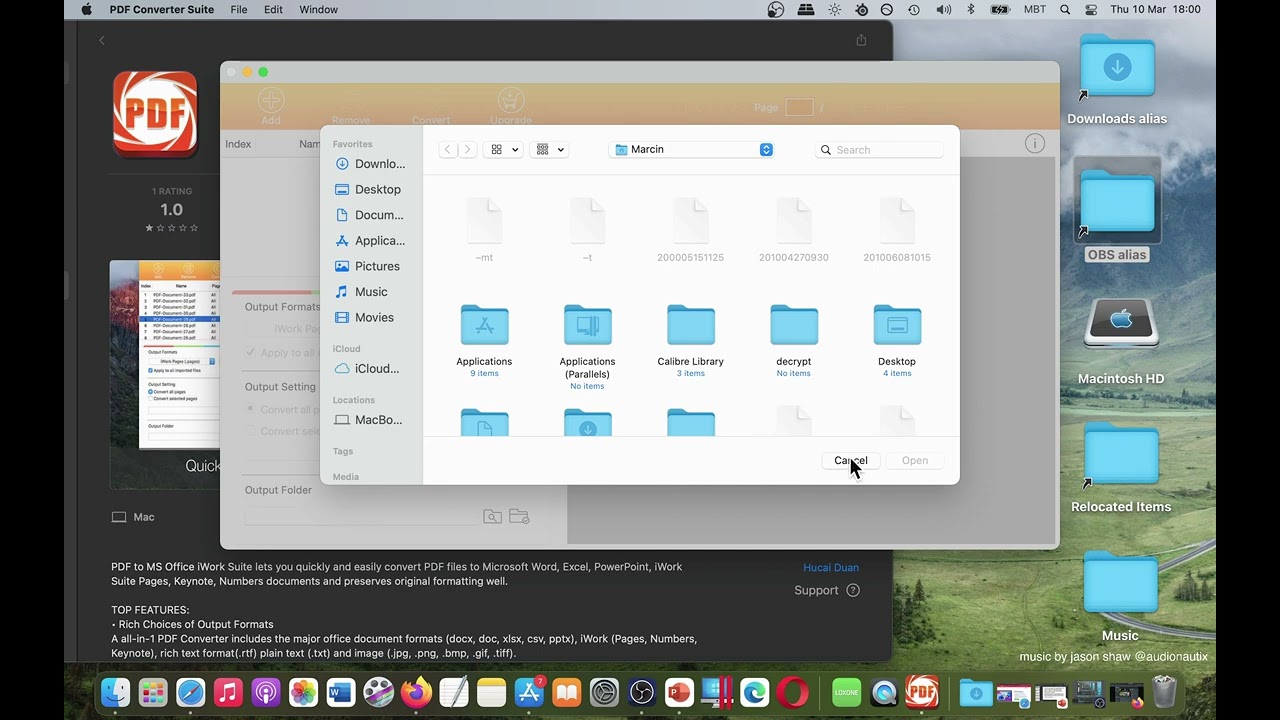Open the App Store Dock icon
Image resolution: width=1280 pixels, height=720 pixels.
coord(529,692)
